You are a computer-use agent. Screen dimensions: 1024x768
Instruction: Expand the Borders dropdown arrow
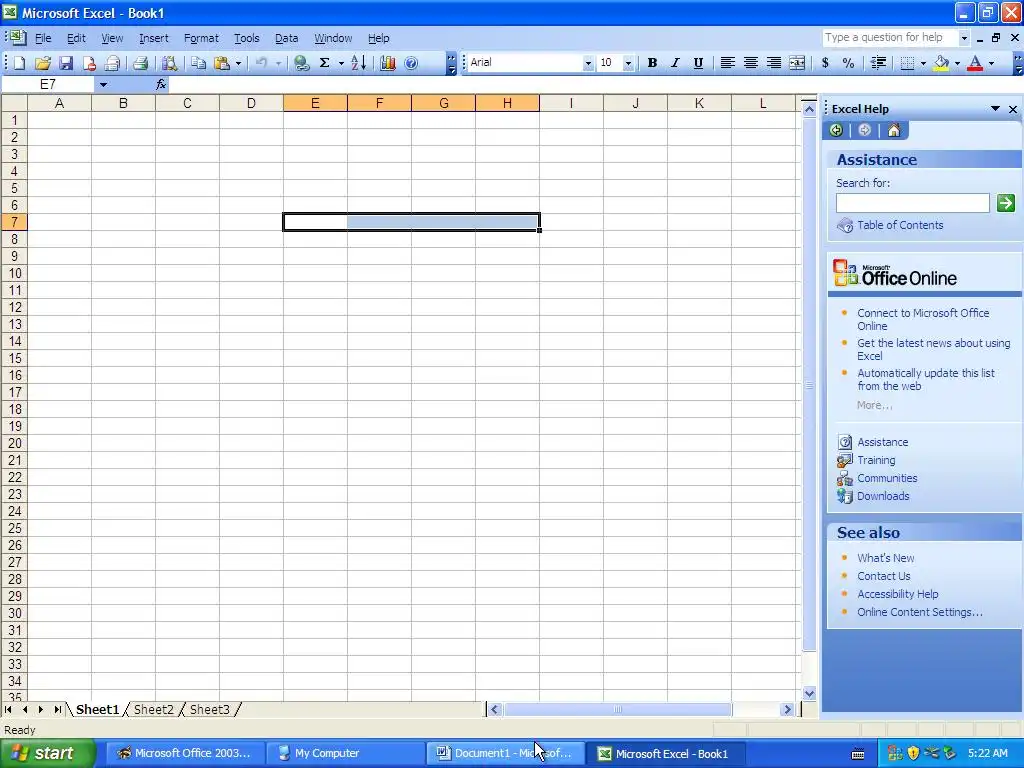tap(923, 63)
